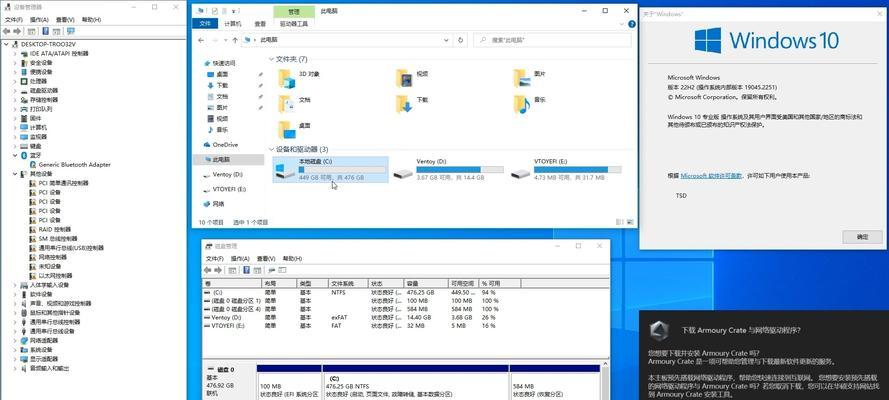Click Device Manager toolbar back arrow
889x400 pixels.
6,31
